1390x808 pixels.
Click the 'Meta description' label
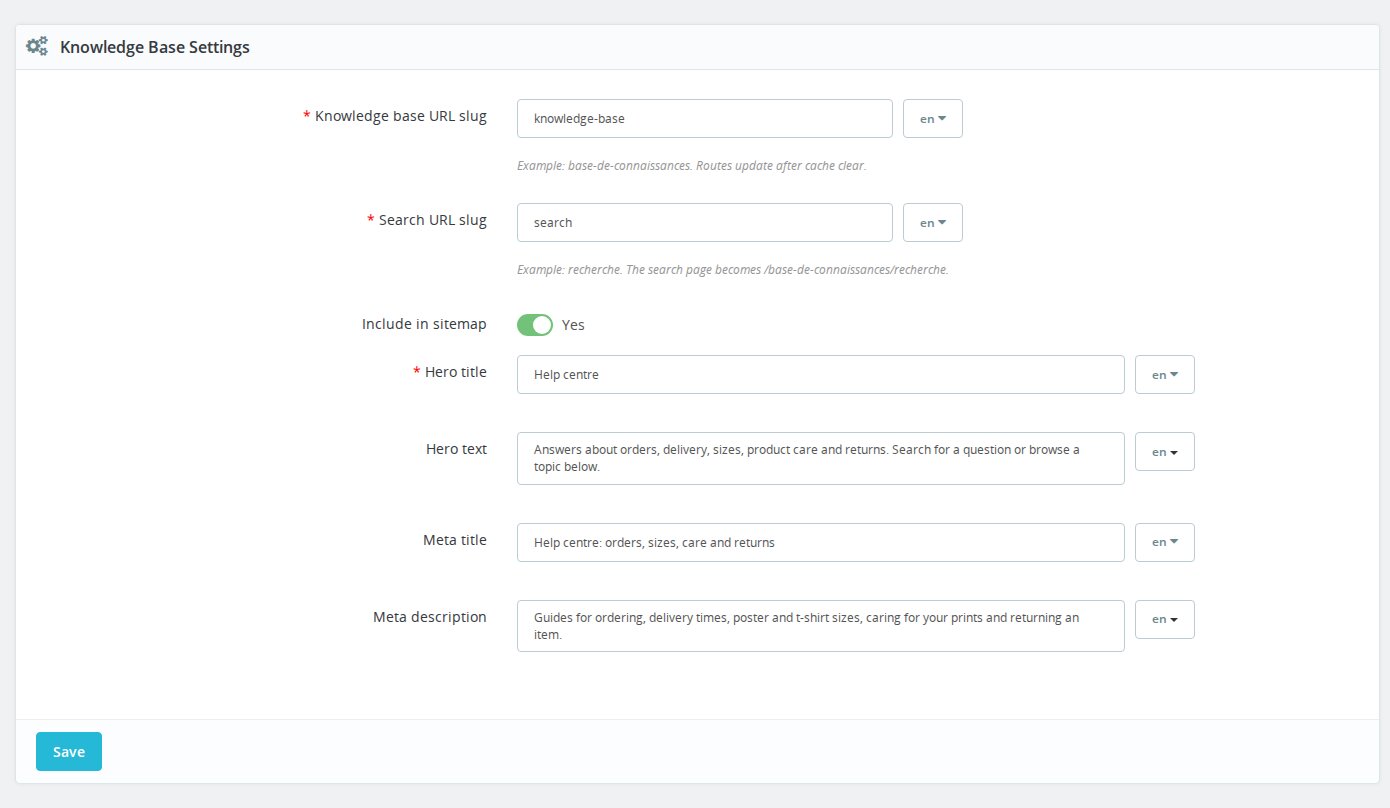tap(430, 617)
